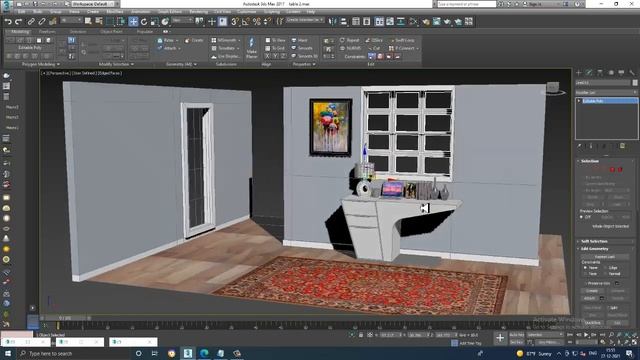The height and width of the screenshot is (360, 640).
Task: Click the QuickSlice button
Action: pos(593,322)
